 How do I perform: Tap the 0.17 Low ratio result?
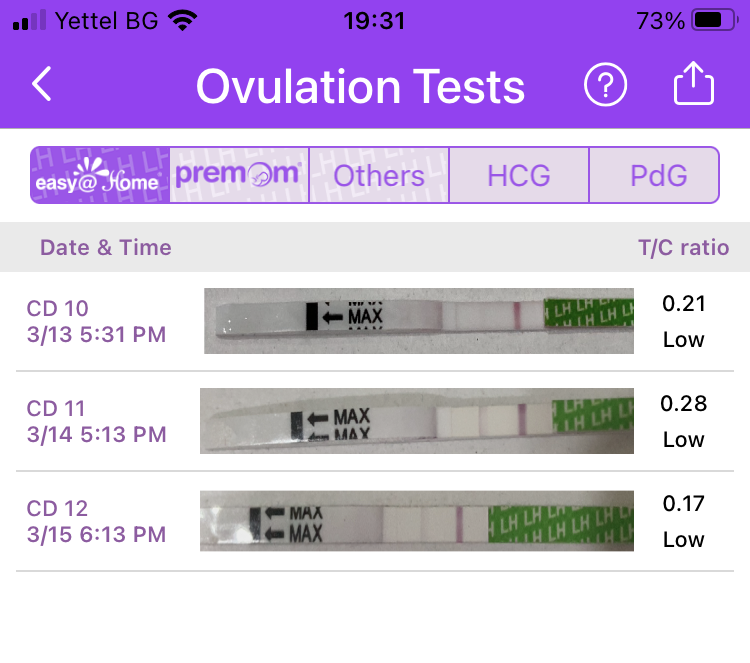click(x=684, y=521)
